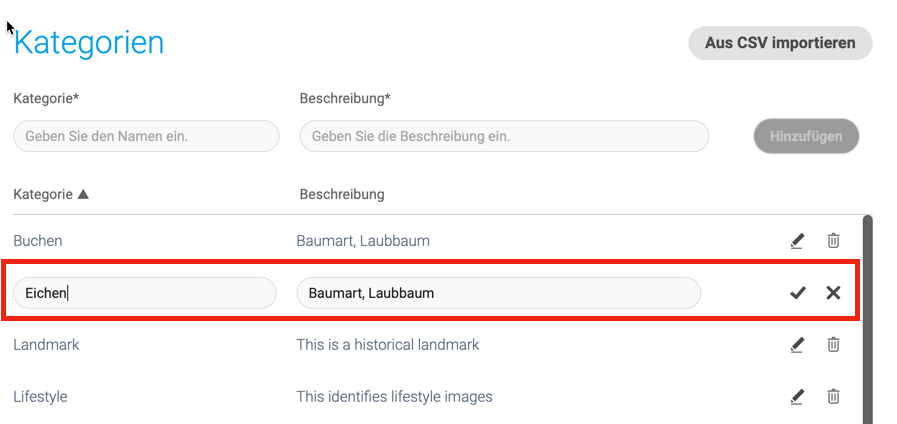Edit the Buchen category with pencil icon

pyautogui.click(x=797, y=241)
